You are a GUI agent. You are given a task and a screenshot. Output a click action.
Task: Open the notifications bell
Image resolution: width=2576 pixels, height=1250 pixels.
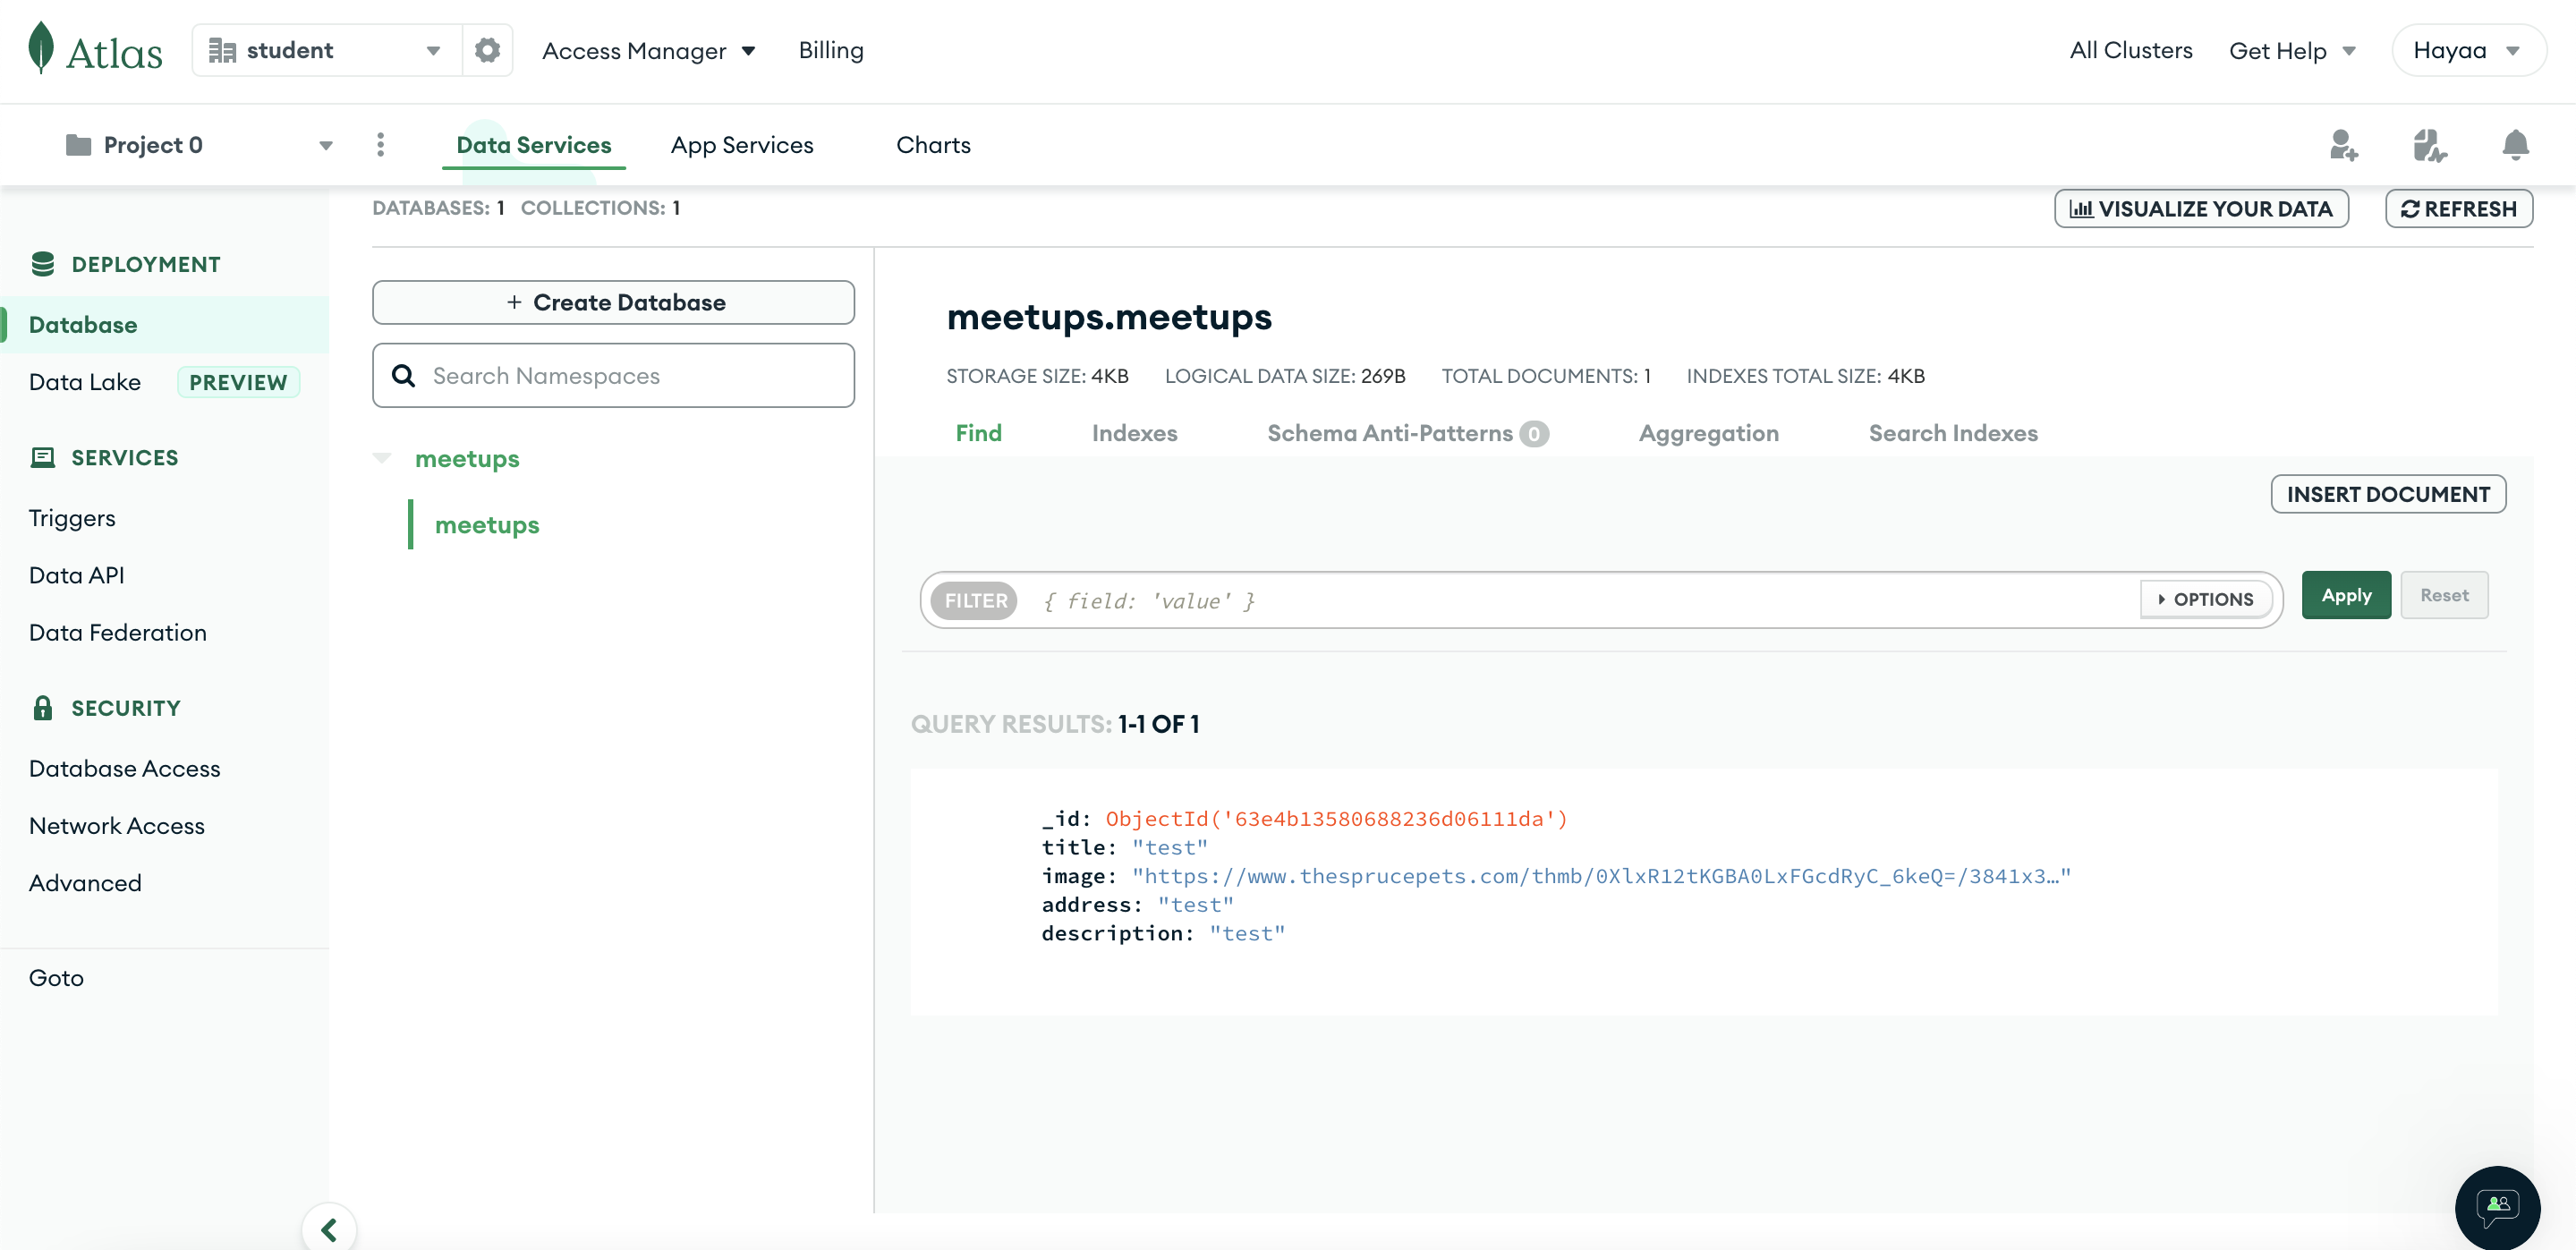tap(2516, 145)
